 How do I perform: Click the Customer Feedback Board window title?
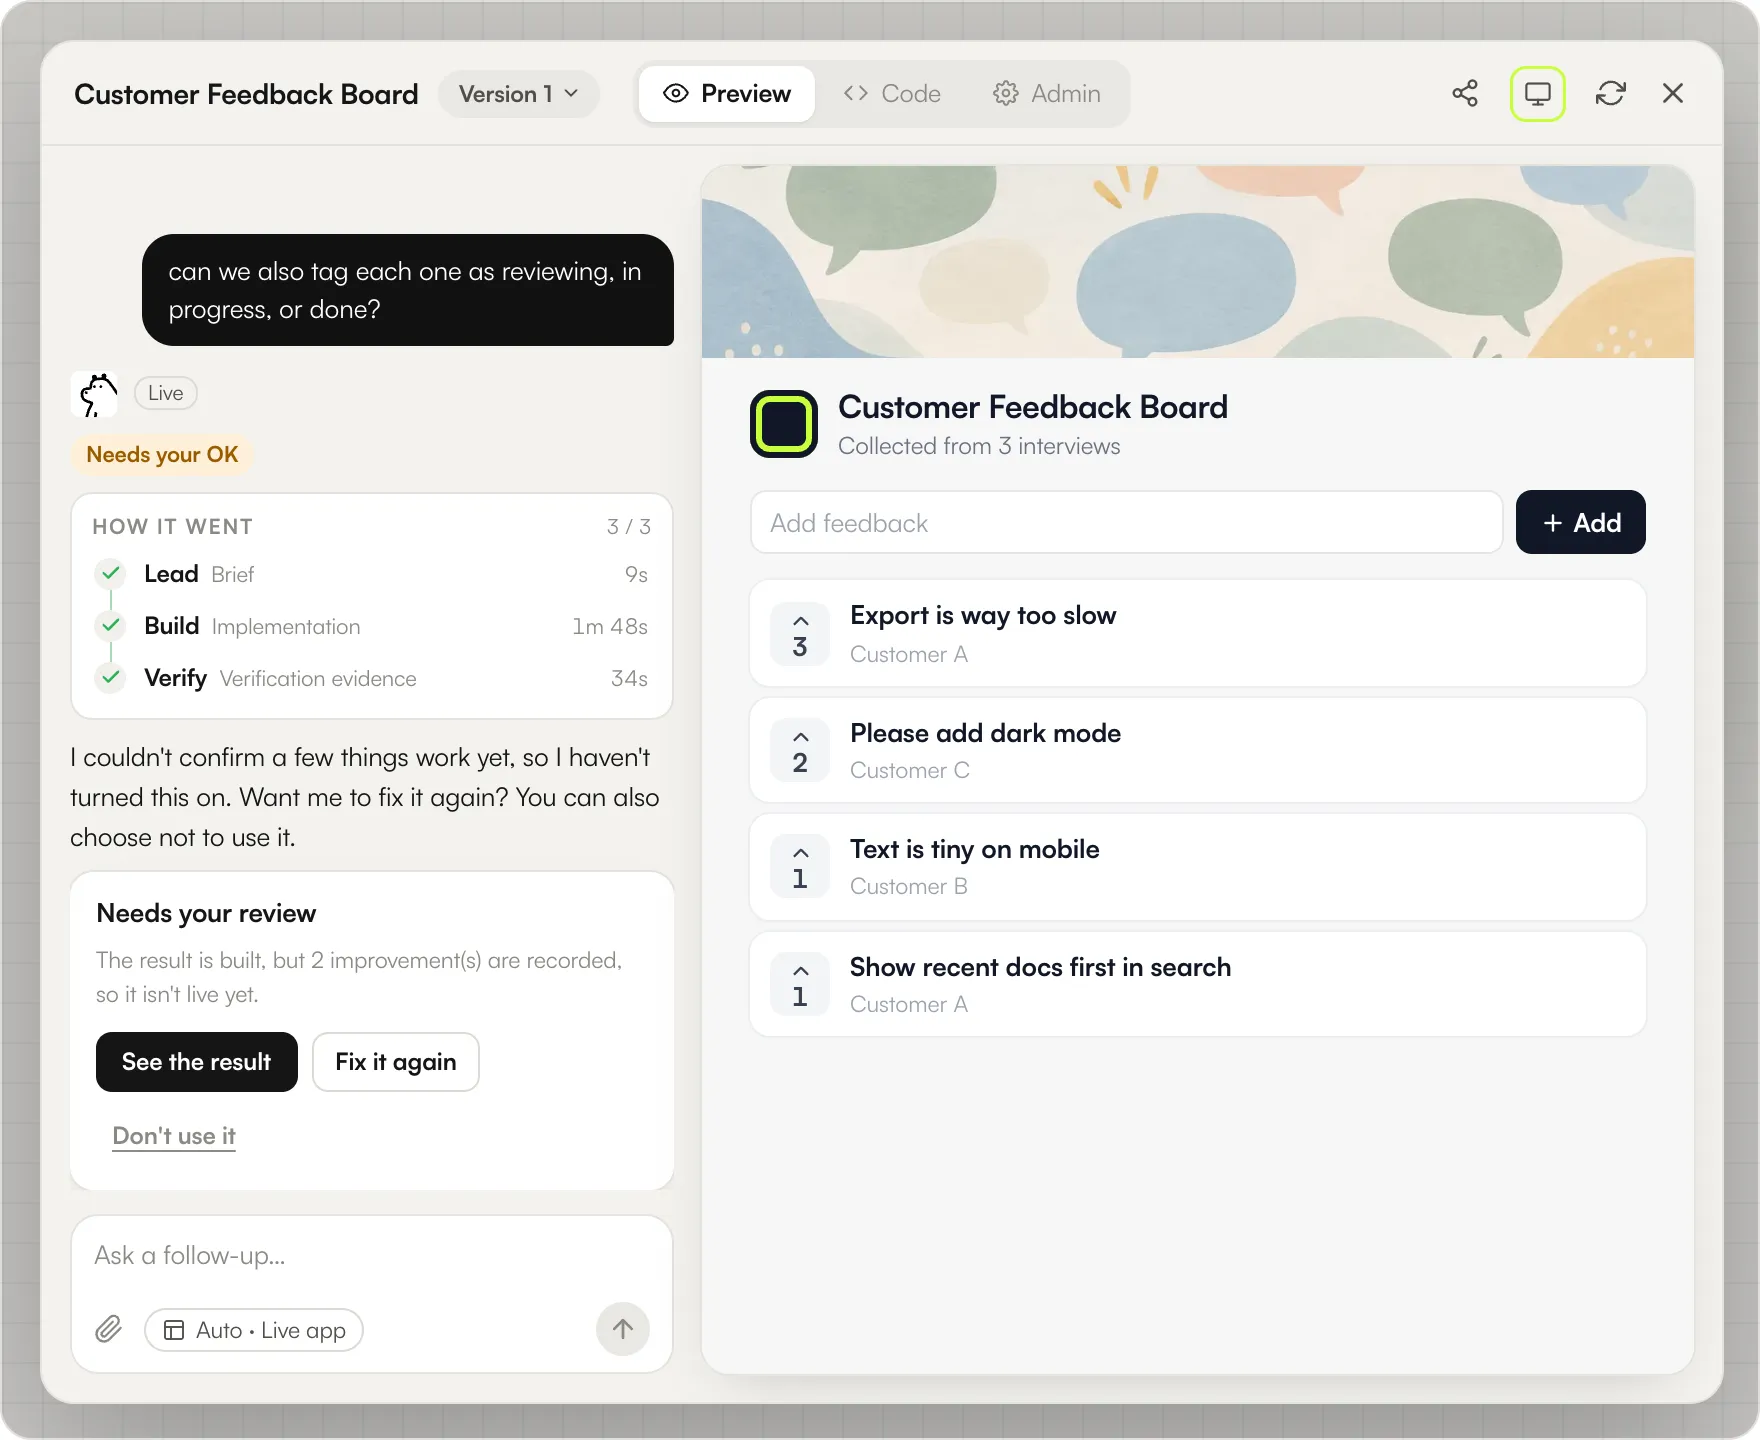click(x=246, y=94)
